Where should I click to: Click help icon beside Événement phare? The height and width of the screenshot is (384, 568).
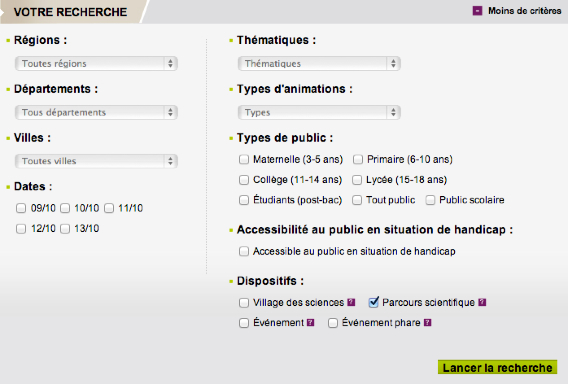pos(427,322)
